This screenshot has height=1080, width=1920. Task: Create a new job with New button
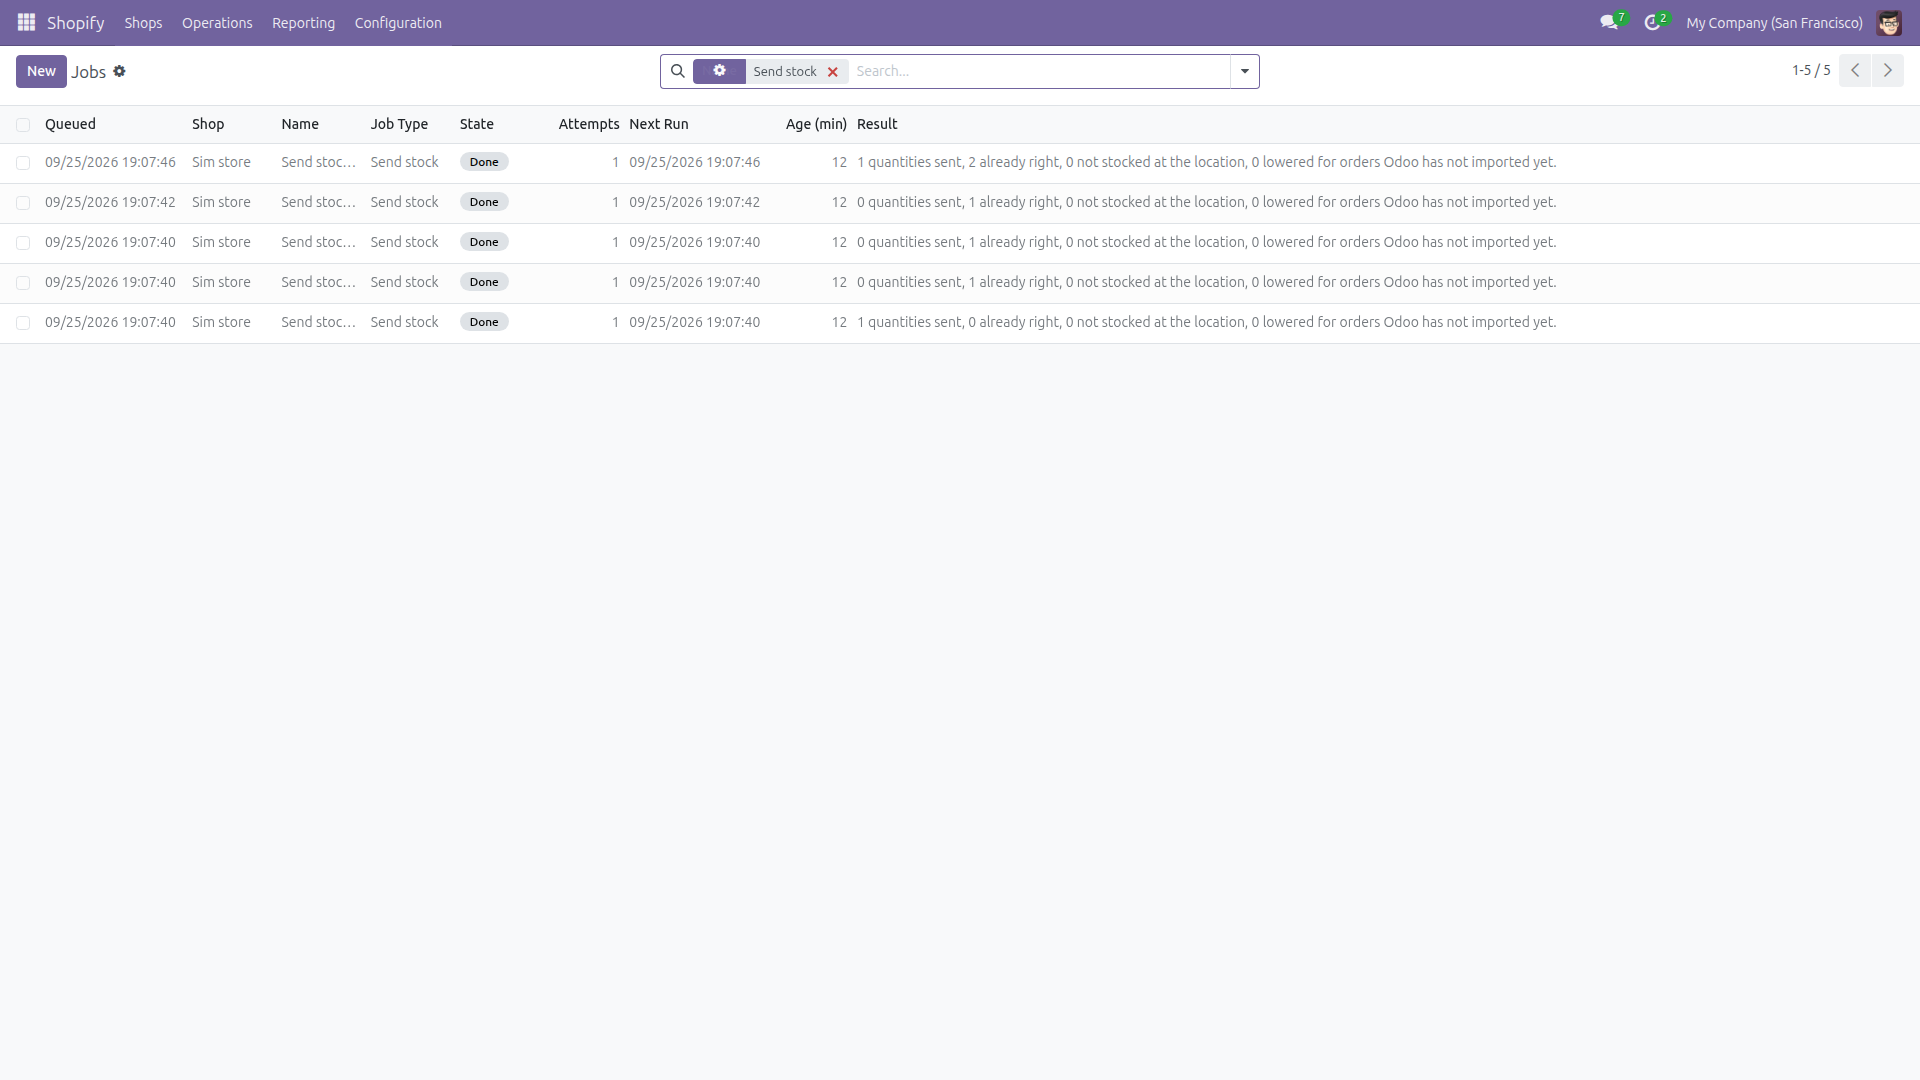41,71
